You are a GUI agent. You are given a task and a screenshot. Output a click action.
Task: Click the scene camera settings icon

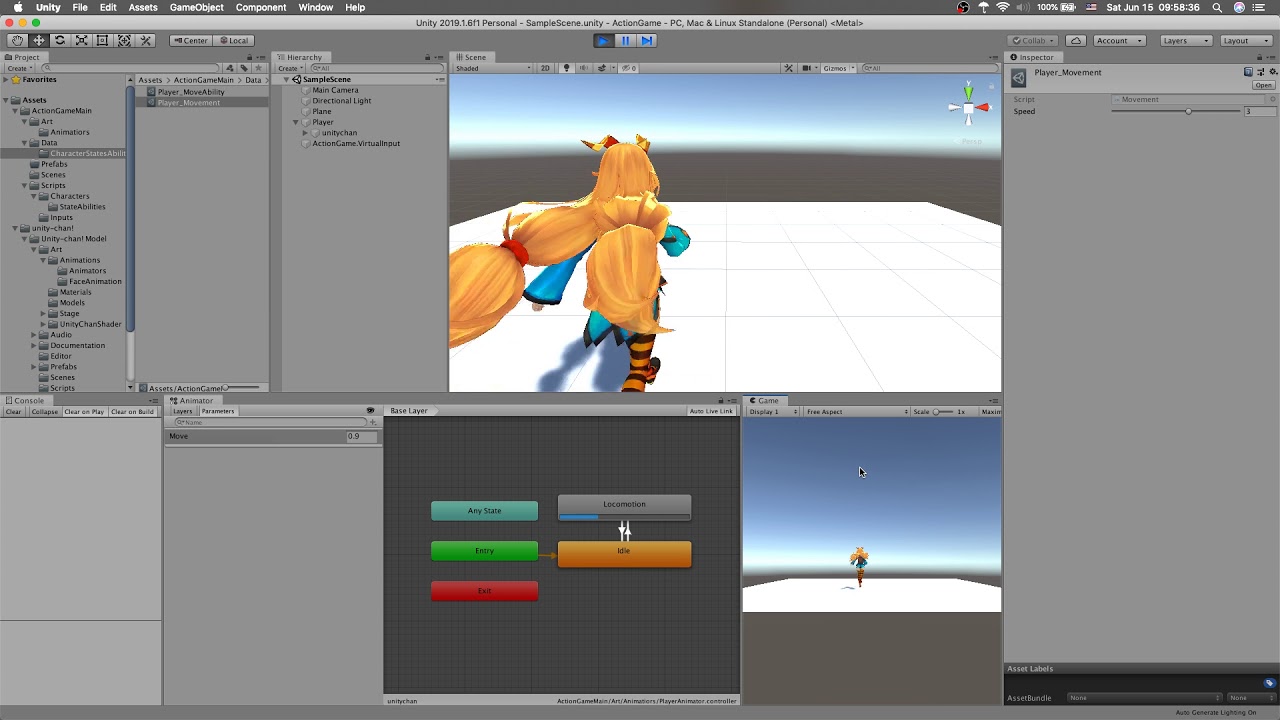tap(807, 68)
